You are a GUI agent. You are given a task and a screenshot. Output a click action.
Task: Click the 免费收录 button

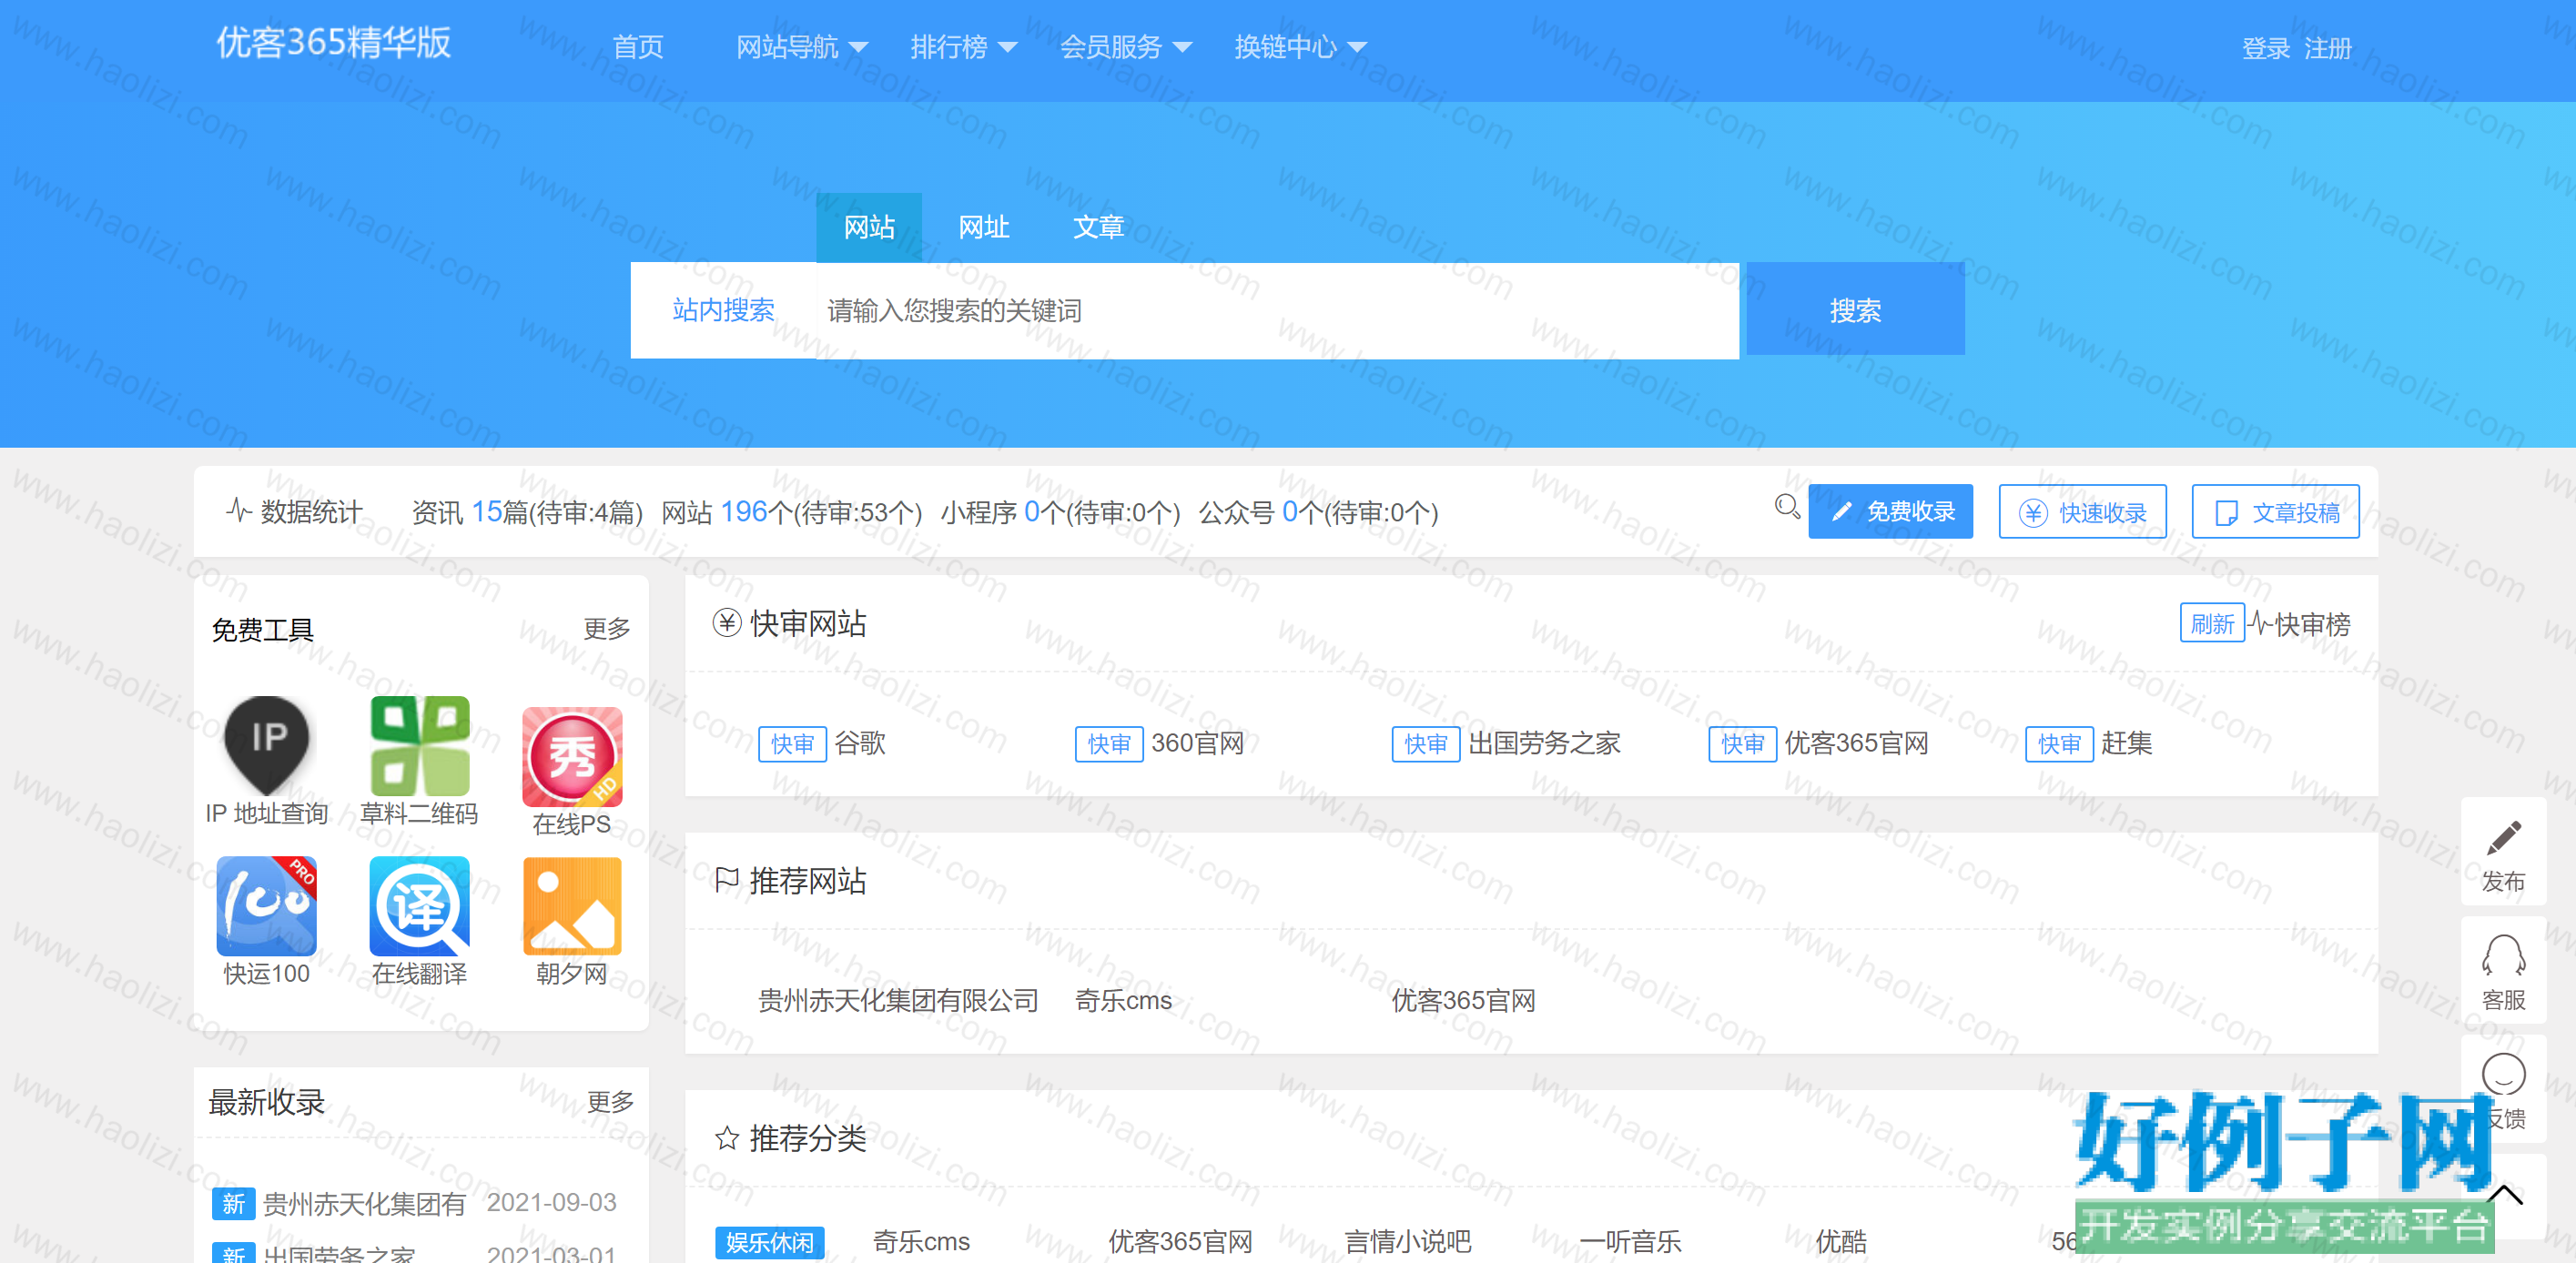tap(1891, 512)
